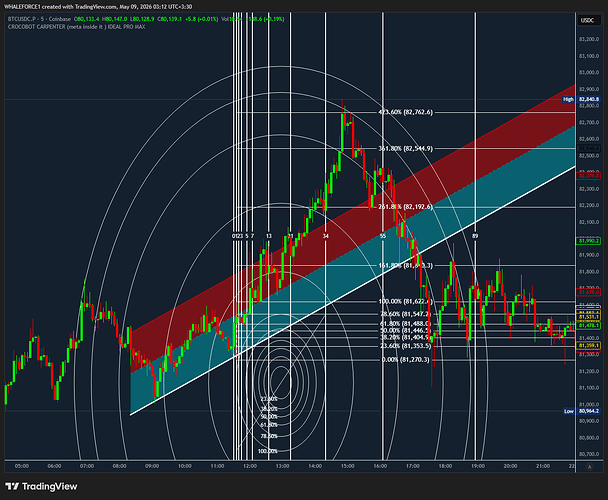This screenshot has width=608, height=500.
Task: Select the Fib circle 100.00% label
Action: [x=268, y=451]
